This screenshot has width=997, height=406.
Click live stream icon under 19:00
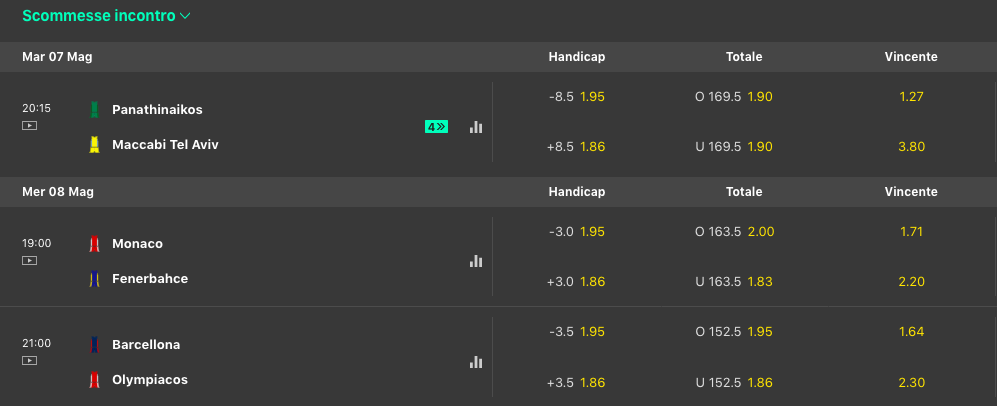[29, 260]
